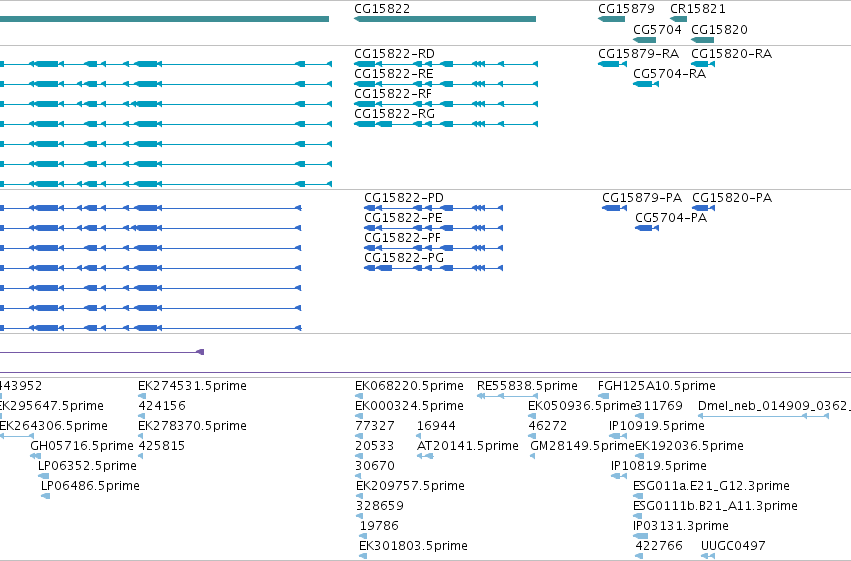Click EST AT20141.5prime
The width and height of the screenshot is (851, 561).
(x=468, y=446)
